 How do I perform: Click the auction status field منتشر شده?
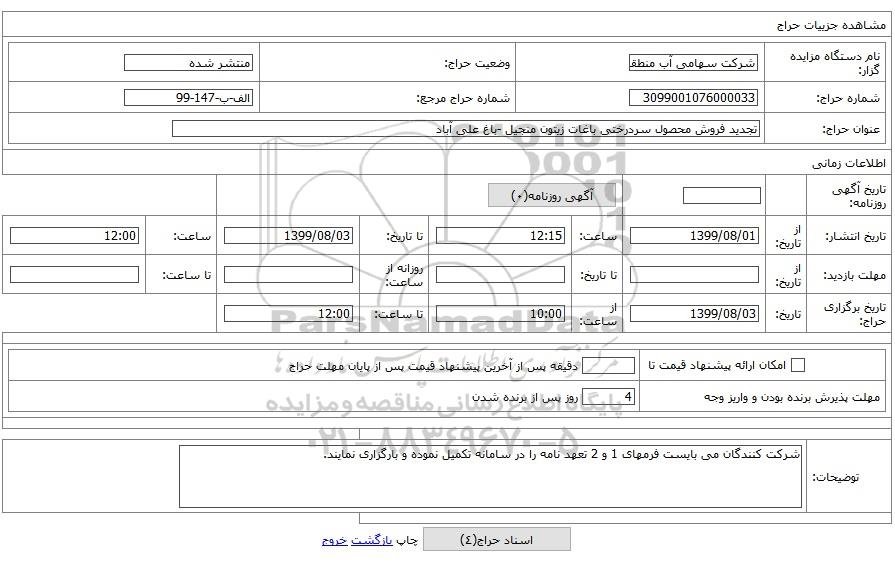(x=188, y=63)
